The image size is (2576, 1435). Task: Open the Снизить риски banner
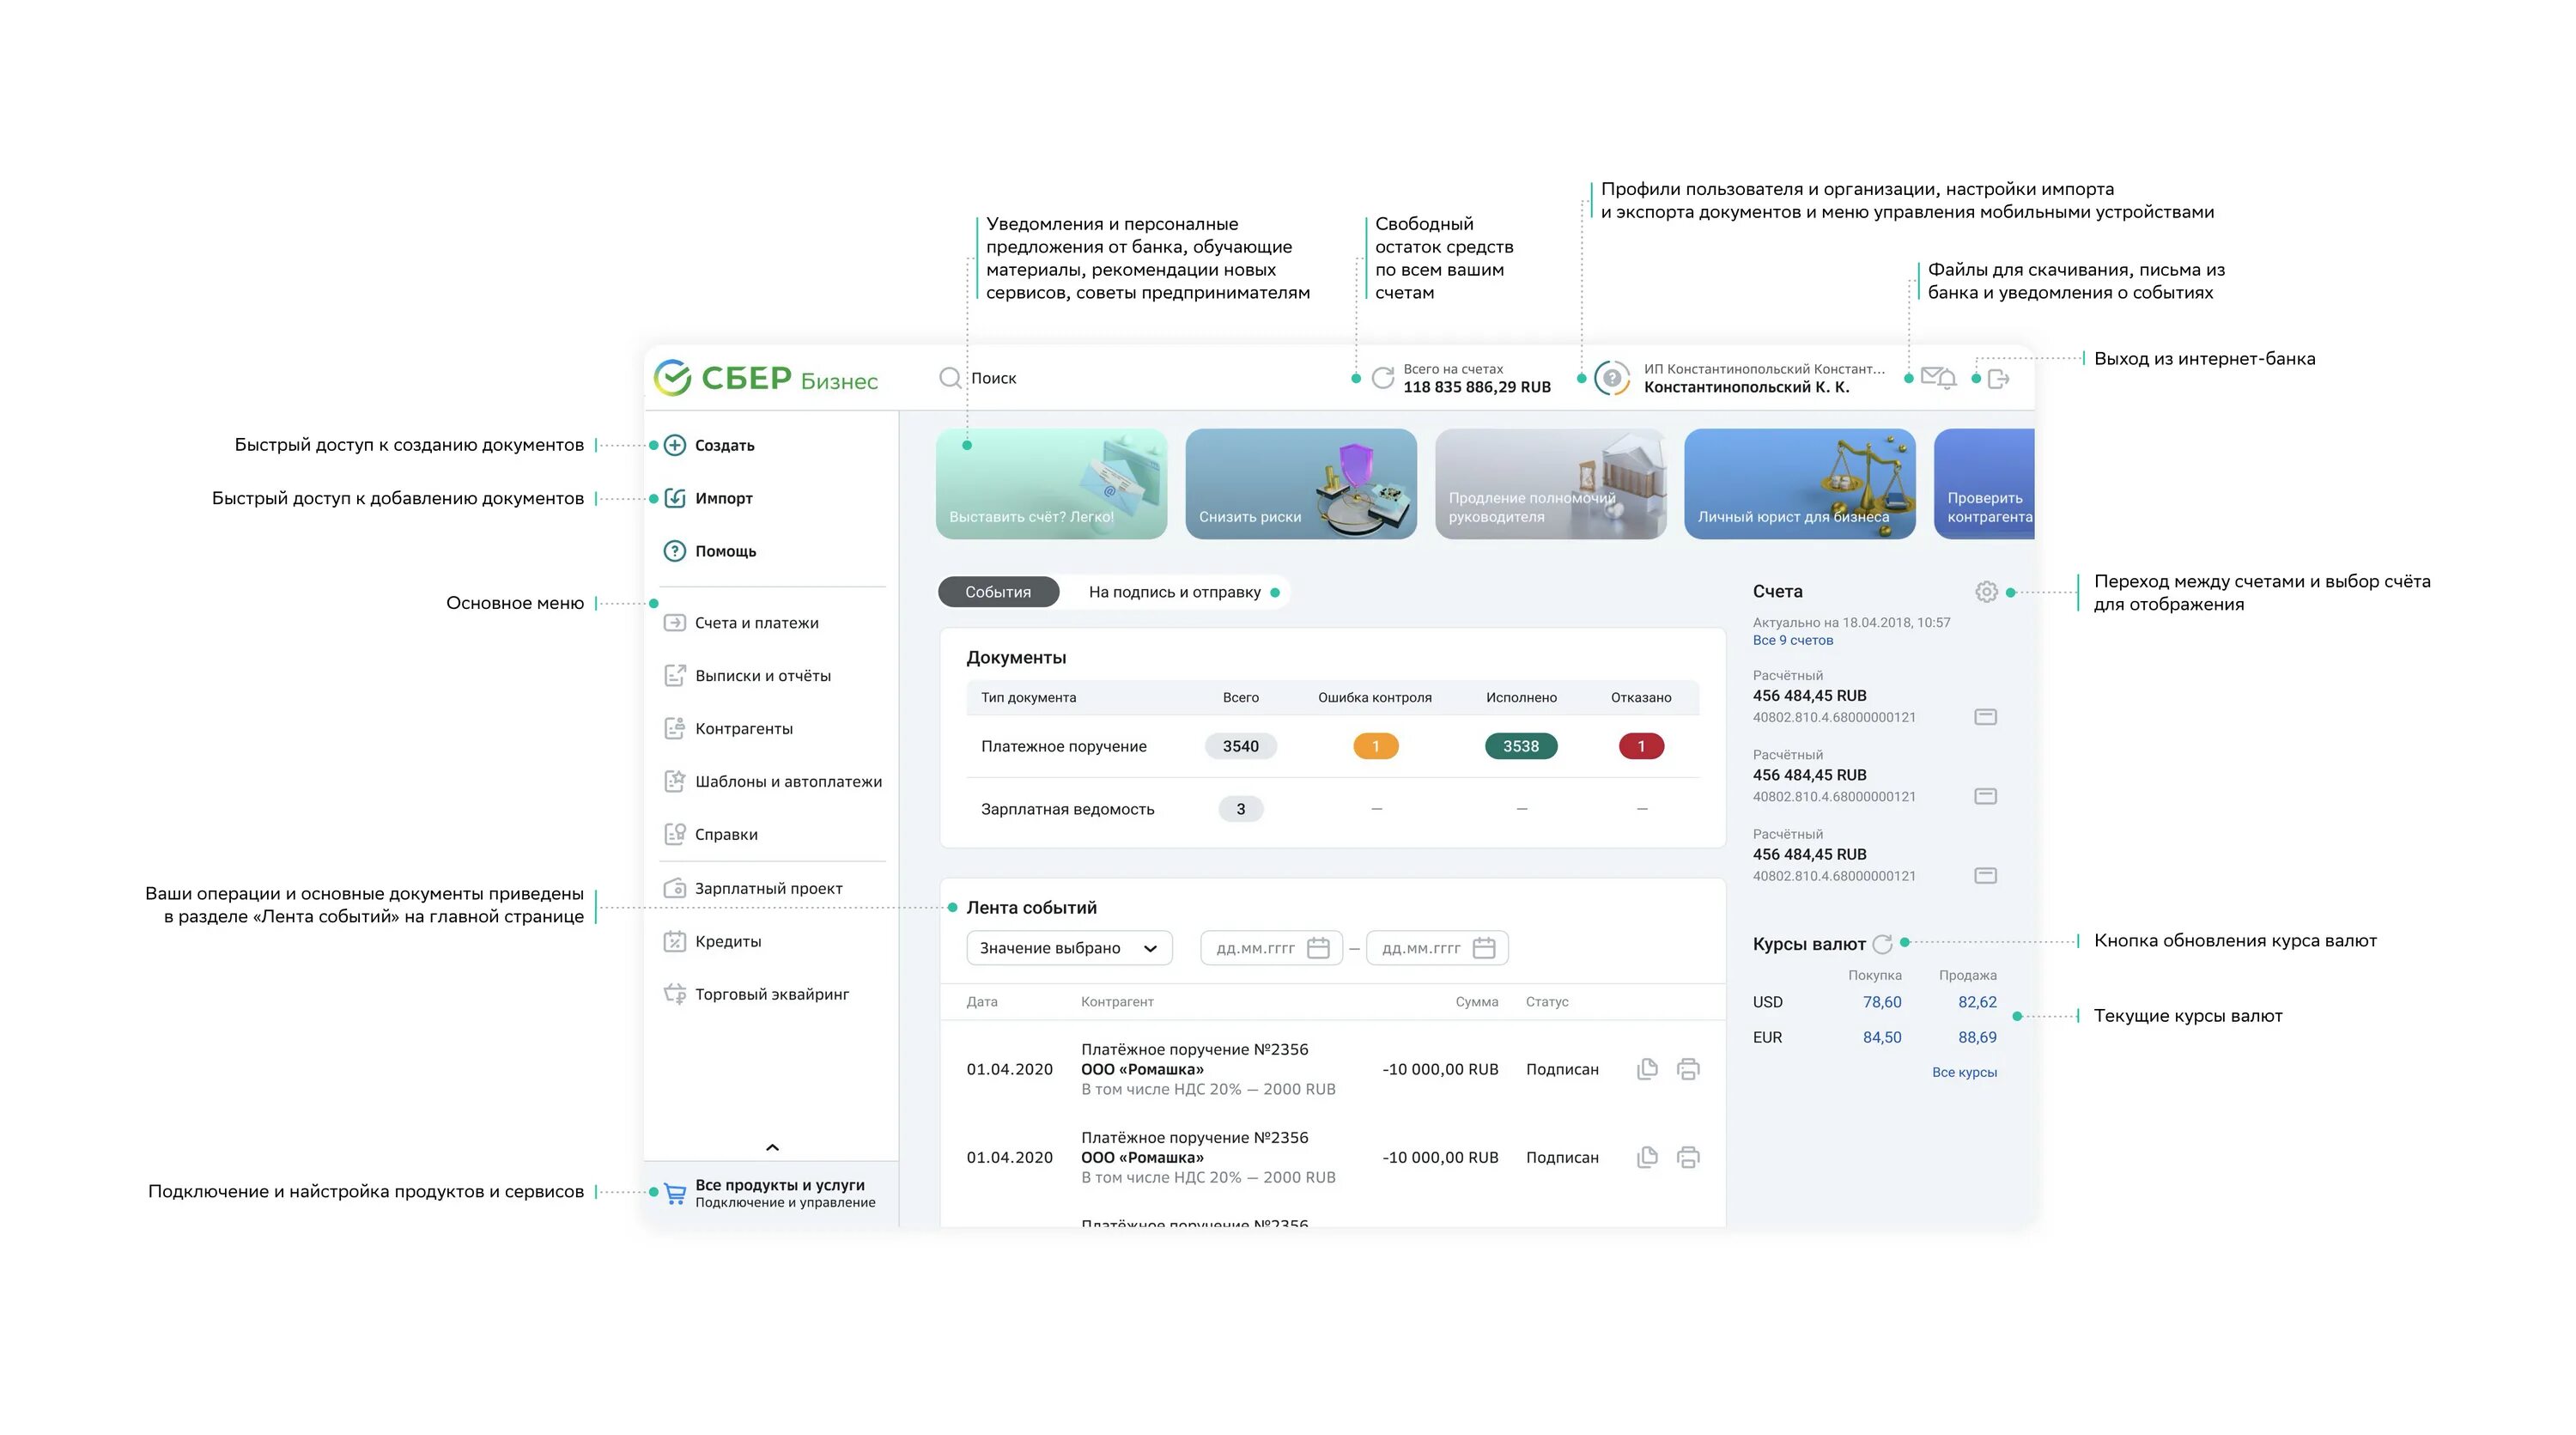[x=1301, y=484]
